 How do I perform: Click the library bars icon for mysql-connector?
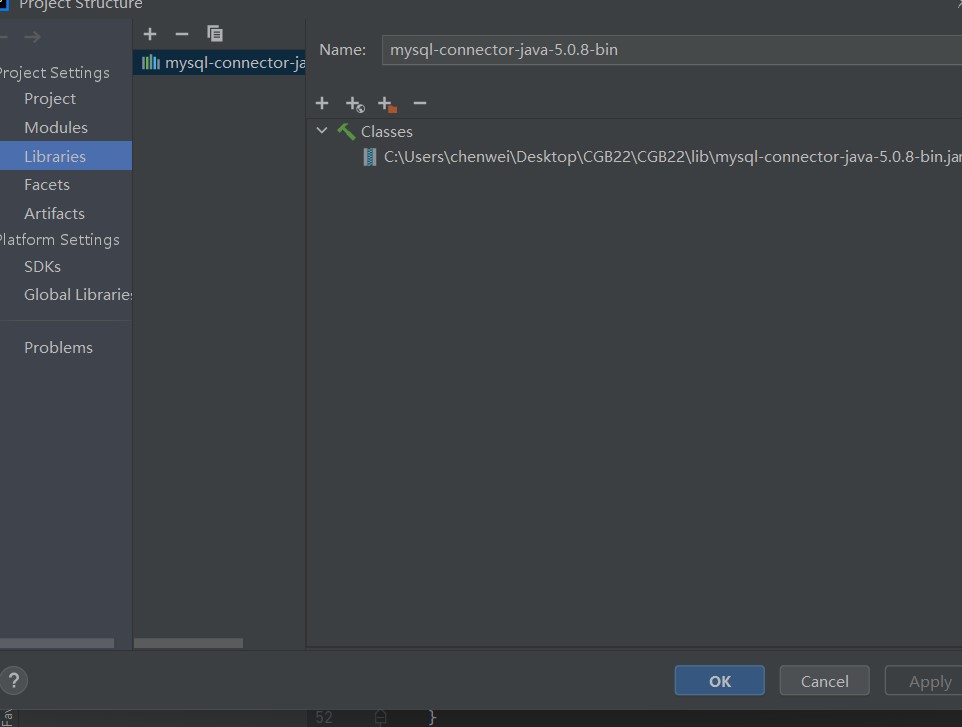coord(150,63)
